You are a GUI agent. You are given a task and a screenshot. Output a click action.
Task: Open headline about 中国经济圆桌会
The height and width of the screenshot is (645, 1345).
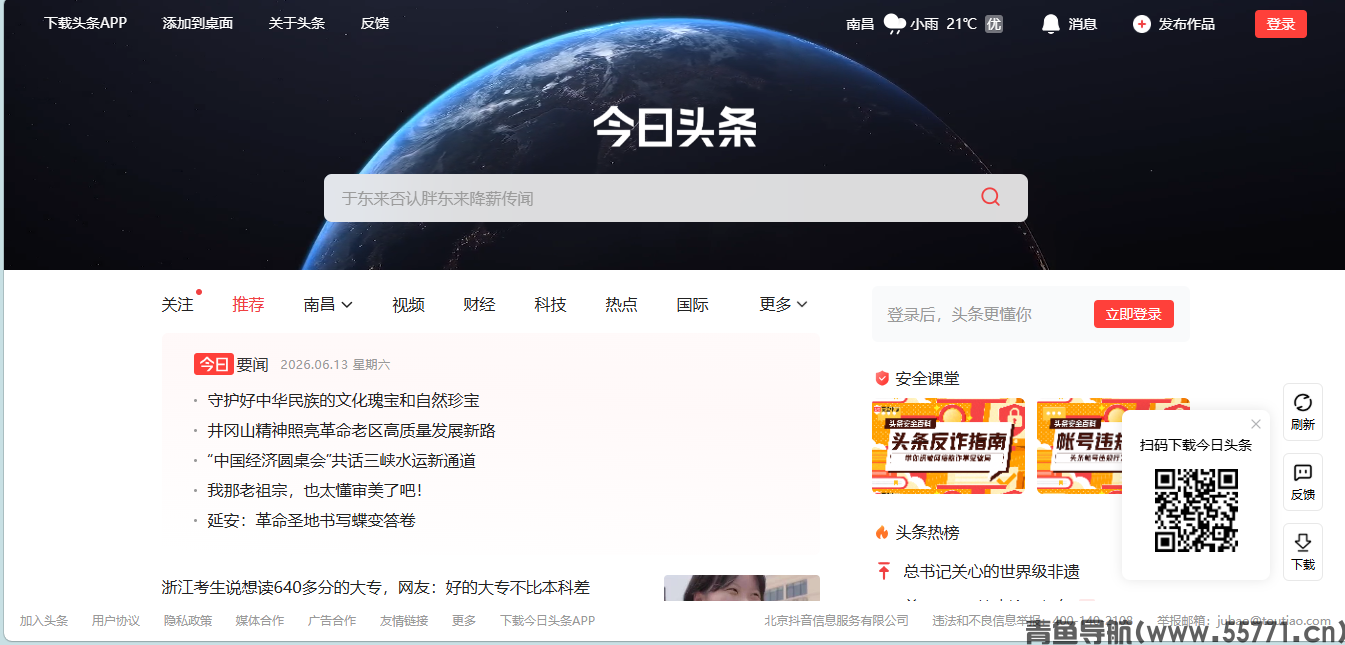click(x=341, y=460)
